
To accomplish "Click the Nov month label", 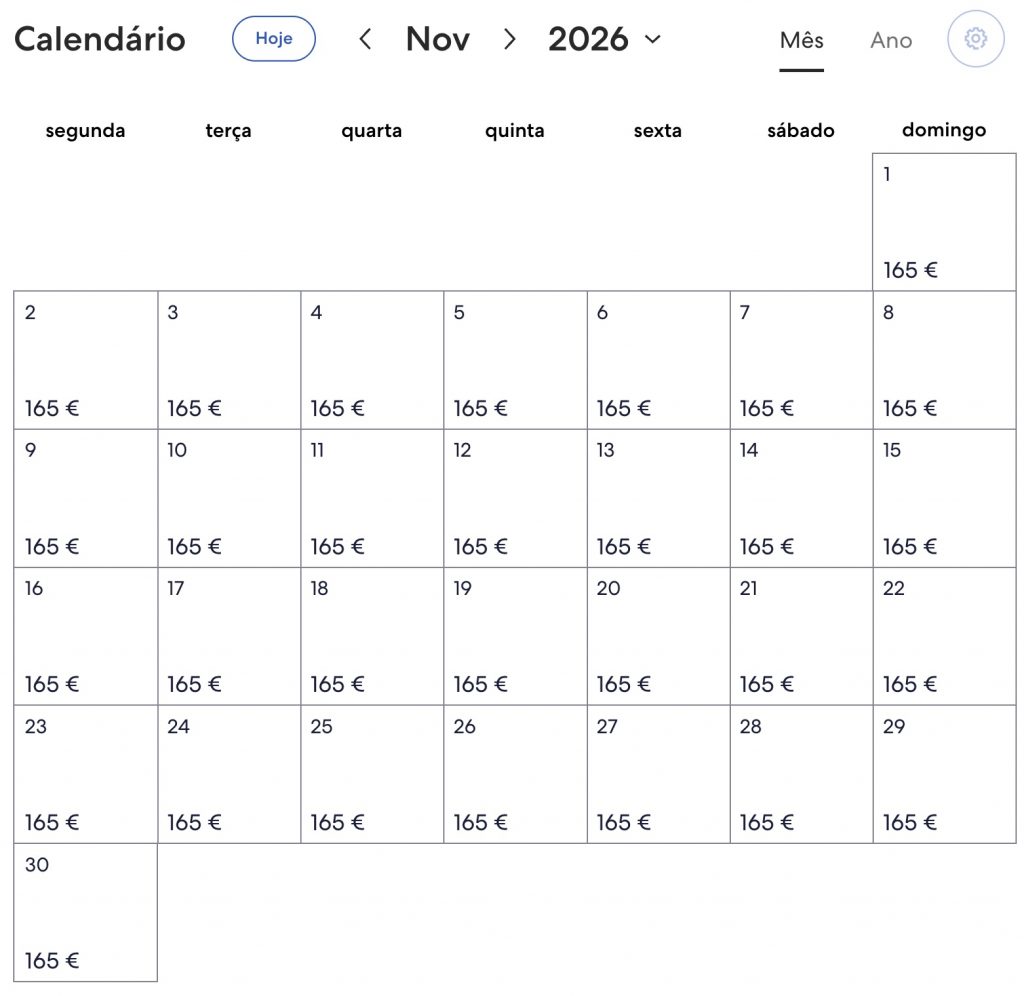I will [x=438, y=39].
